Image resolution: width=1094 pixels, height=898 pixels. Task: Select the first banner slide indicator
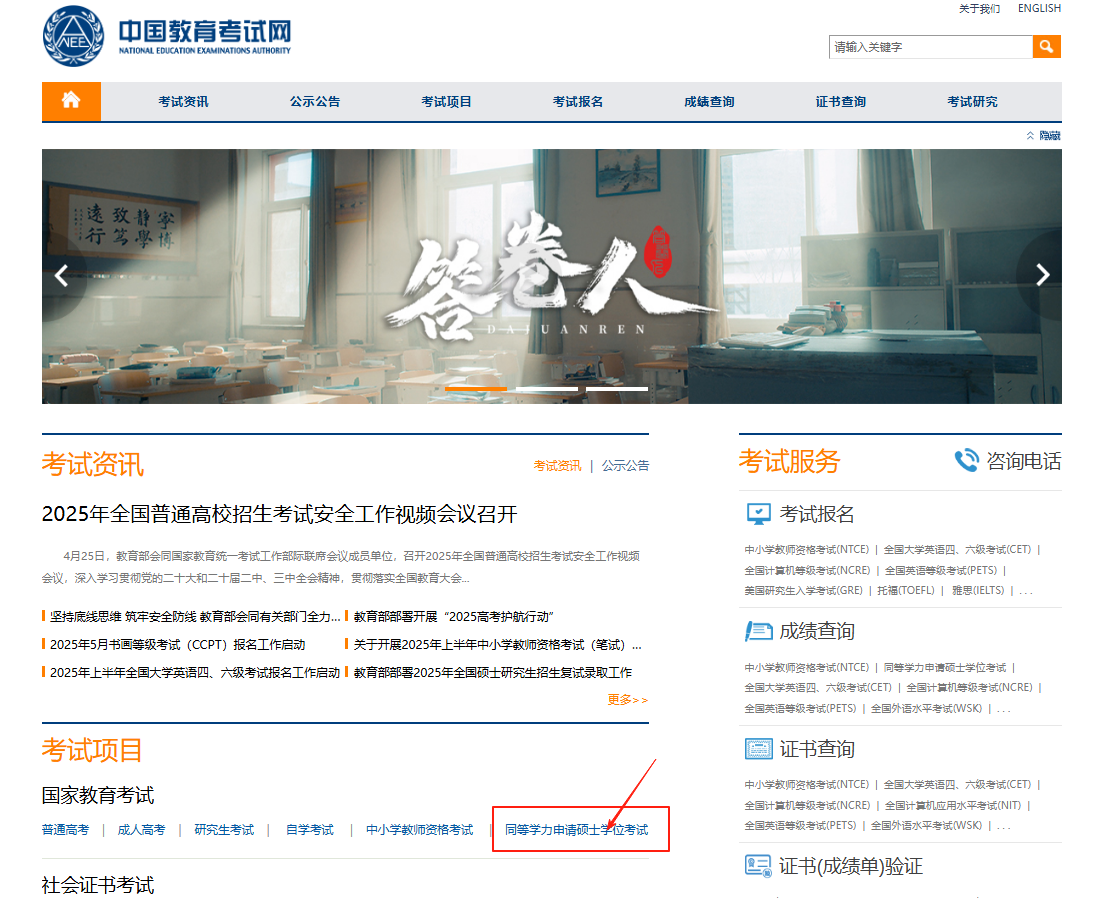click(476, 389)
